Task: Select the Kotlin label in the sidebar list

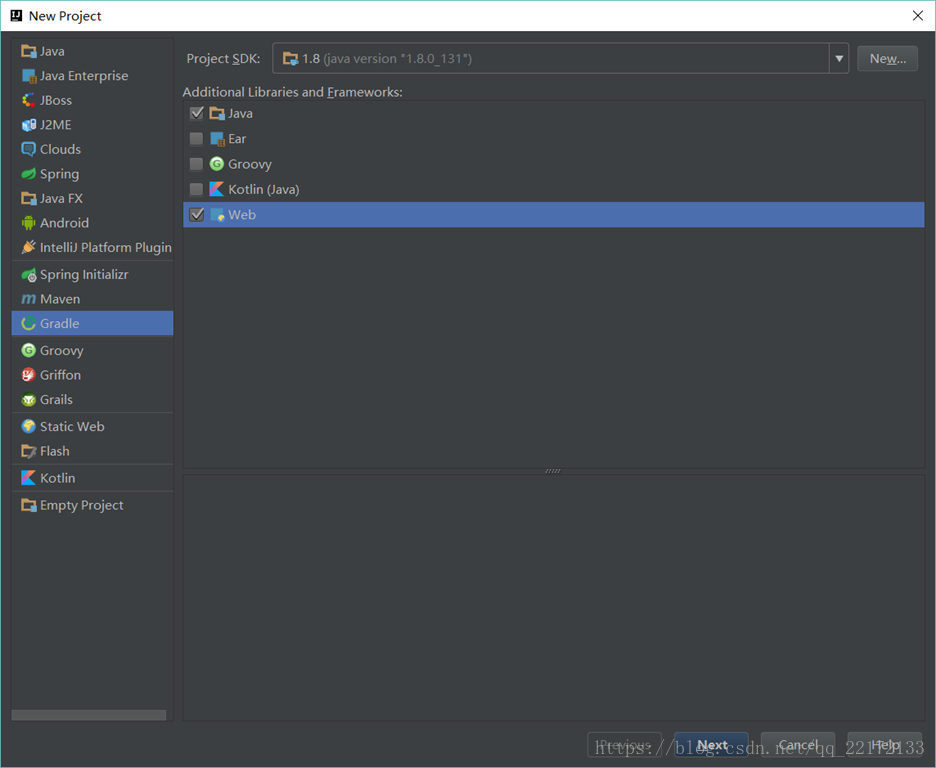Action: point(57,478)
